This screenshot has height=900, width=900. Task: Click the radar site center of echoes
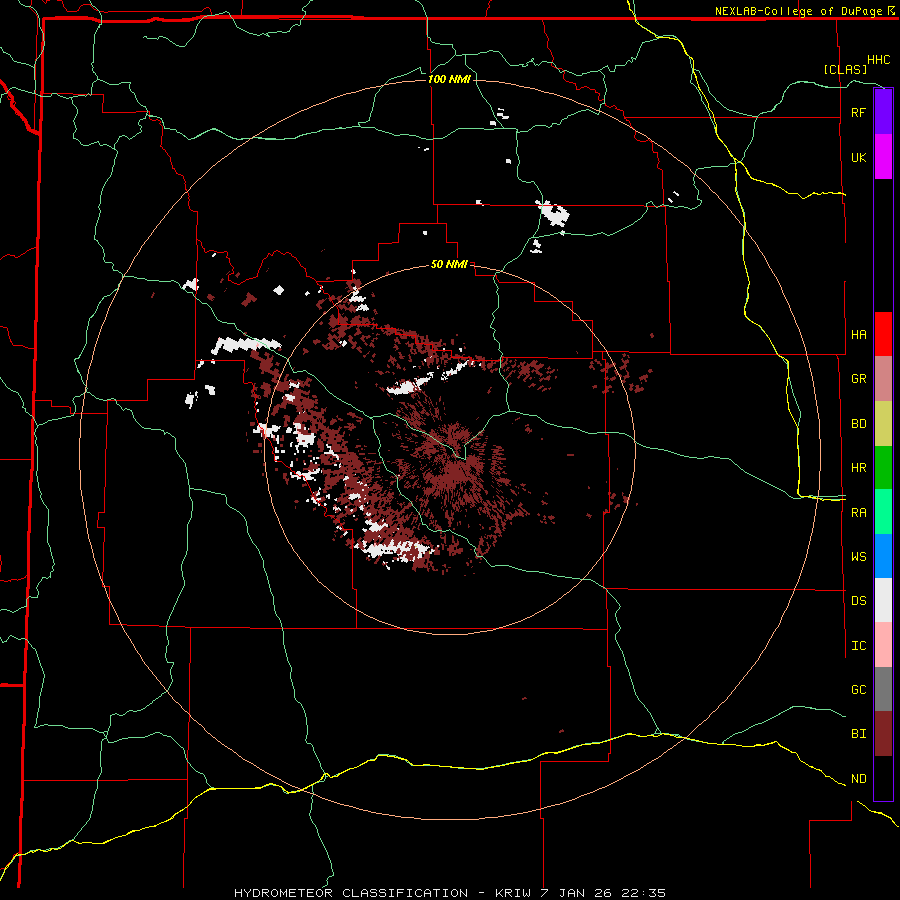pos(451,450)
